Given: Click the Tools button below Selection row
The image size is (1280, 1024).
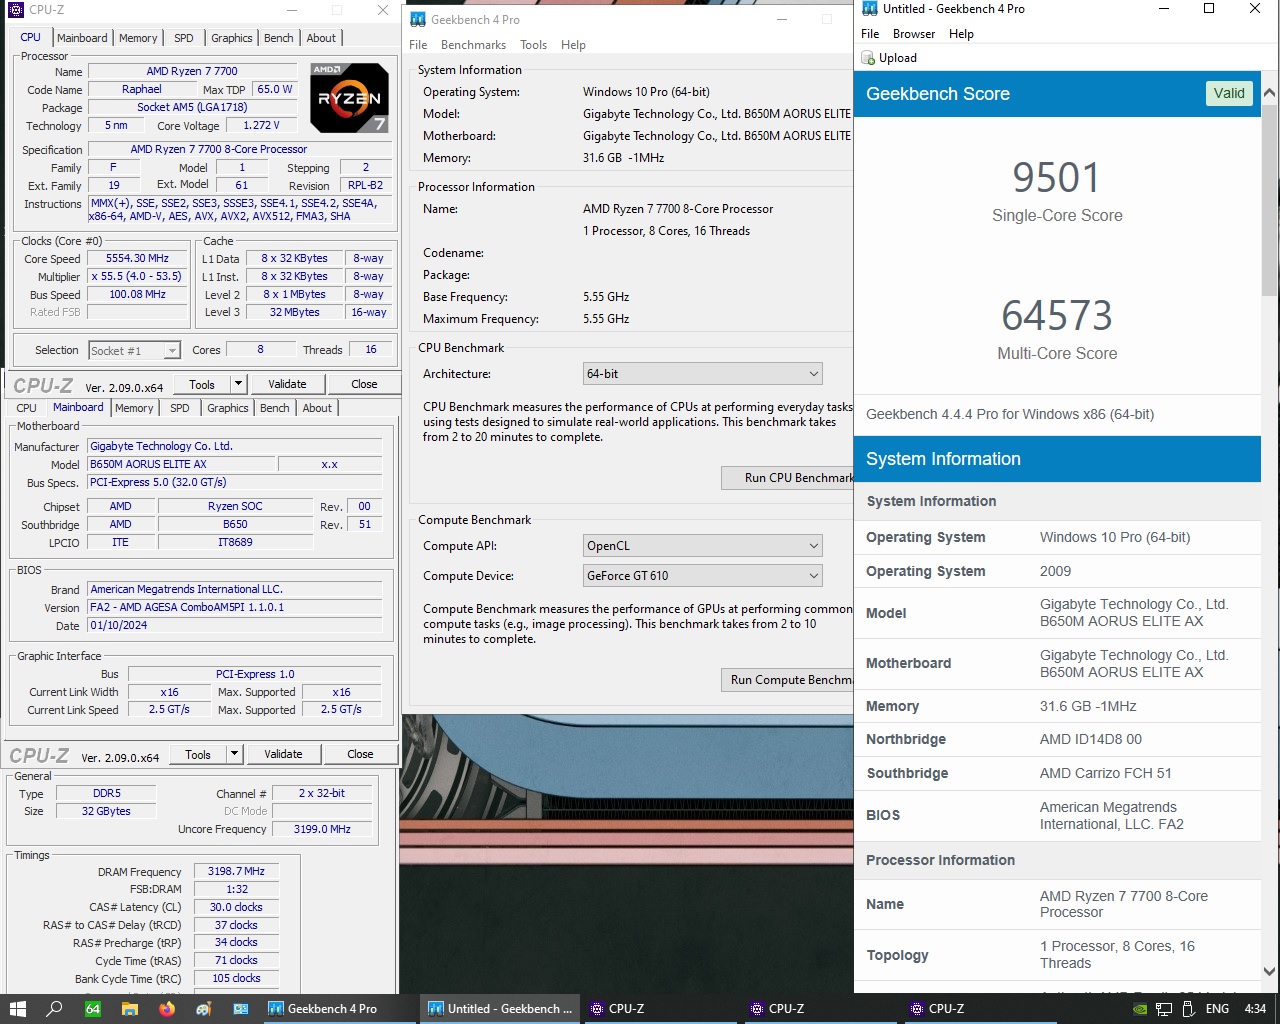Looking at the screenshot, I should pyautogui.click(x=202, y=384).
